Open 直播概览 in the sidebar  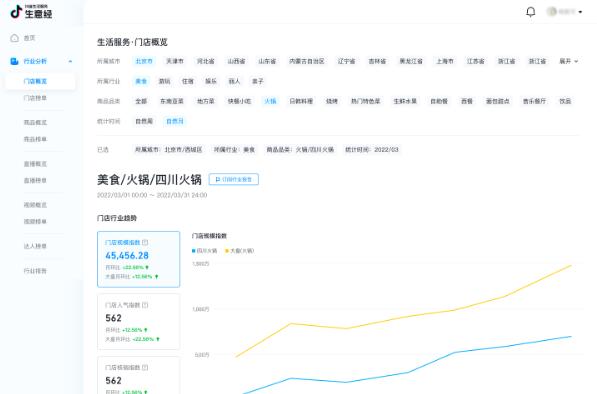point(35,164)
